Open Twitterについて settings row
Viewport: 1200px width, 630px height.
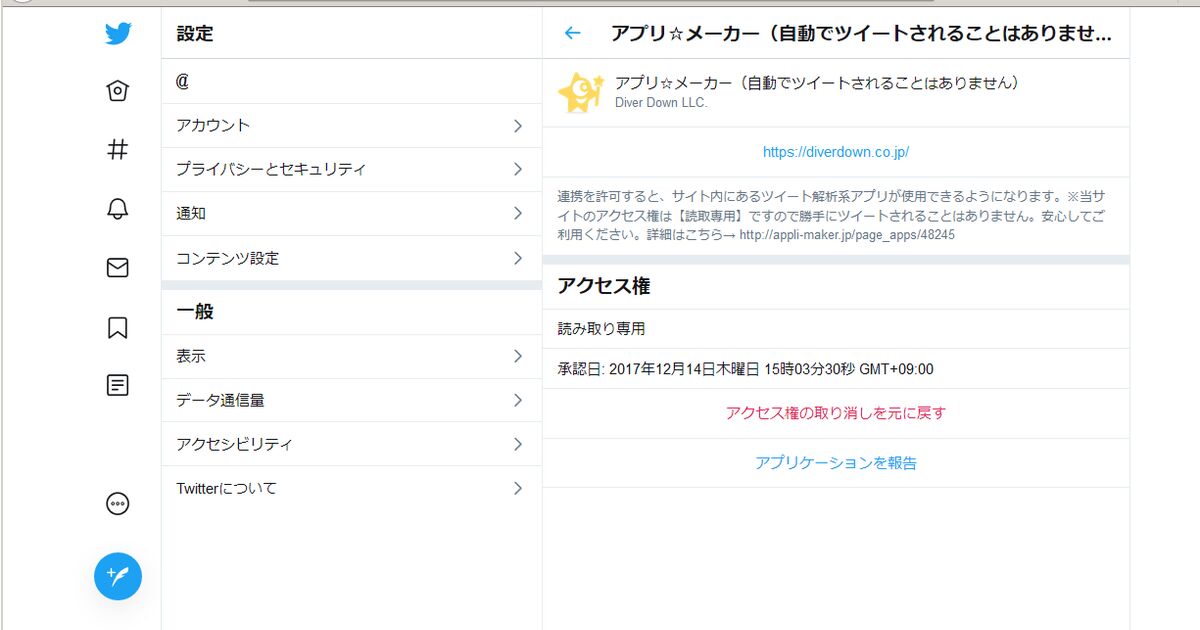tap(351, 488)
